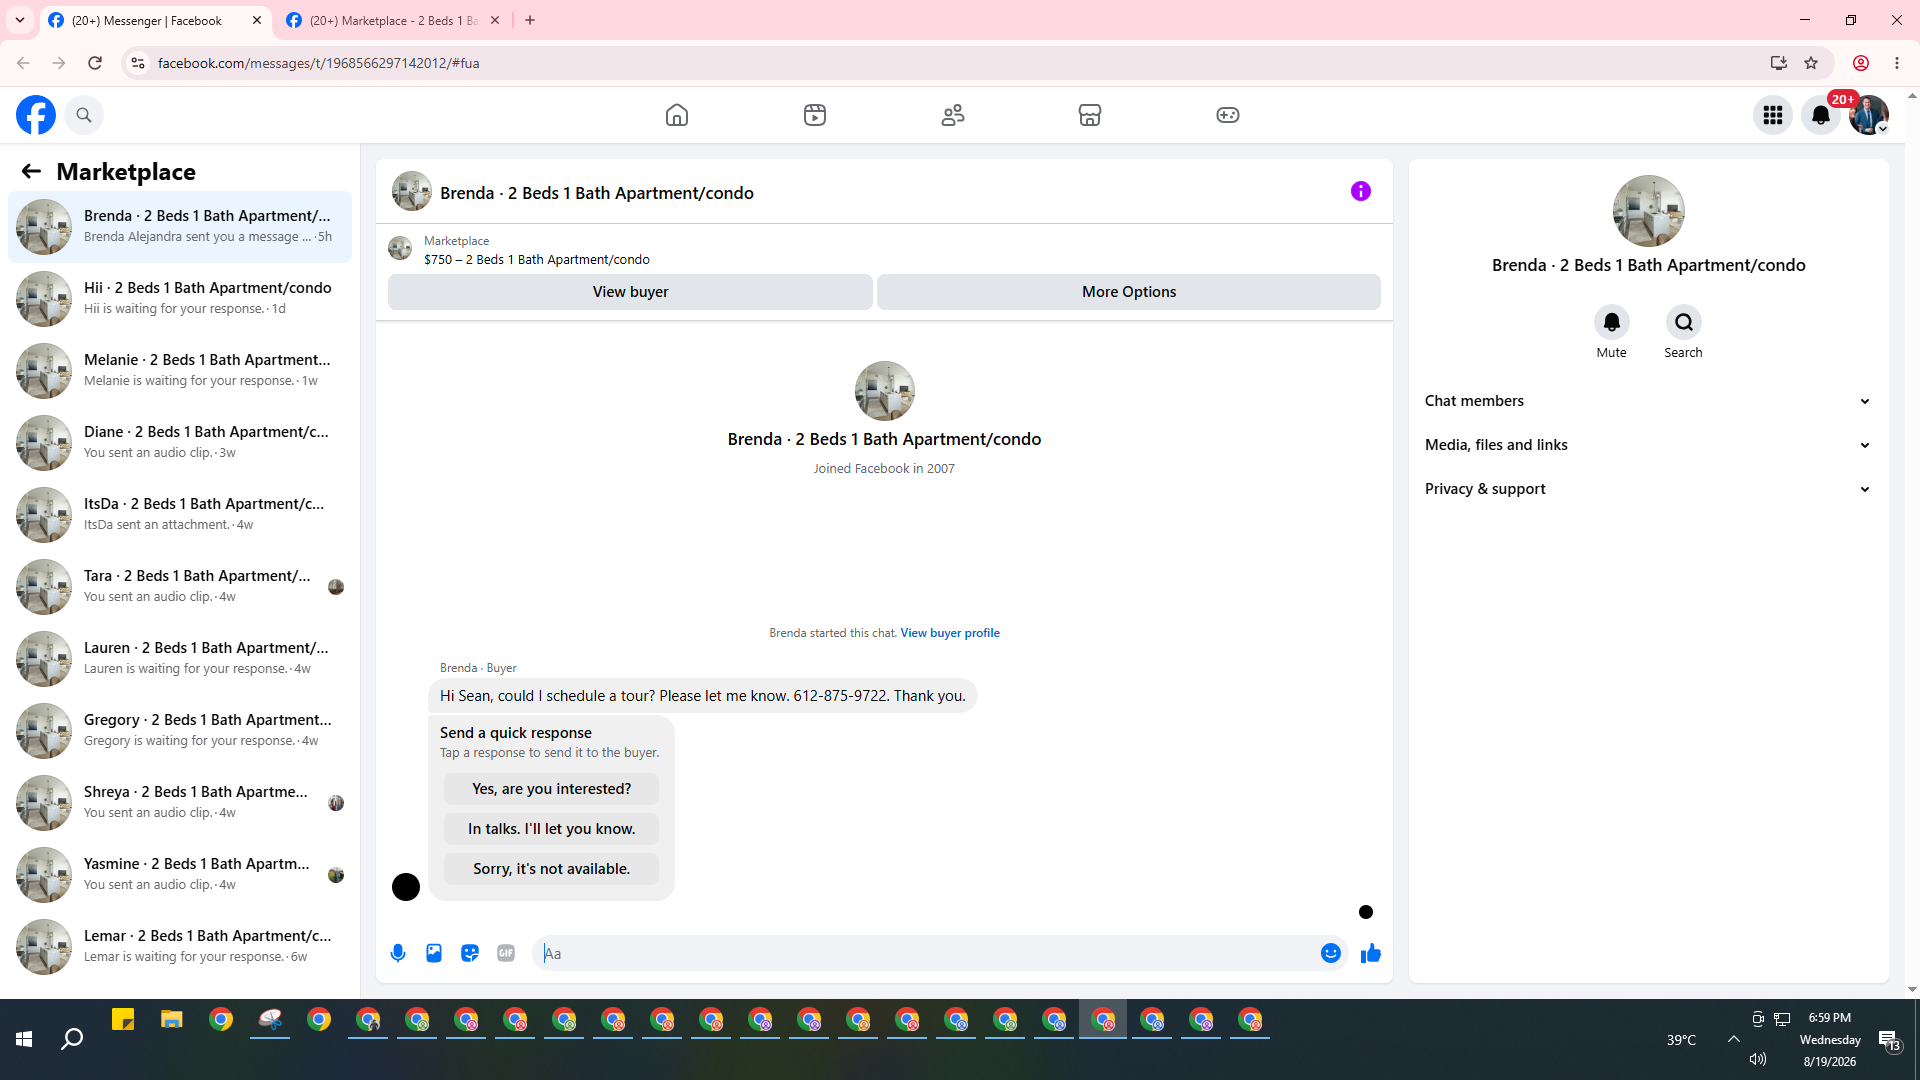The image size is (1920, 1080).
Task: Open Melanie's conversation
Action: tap(180, 371)
